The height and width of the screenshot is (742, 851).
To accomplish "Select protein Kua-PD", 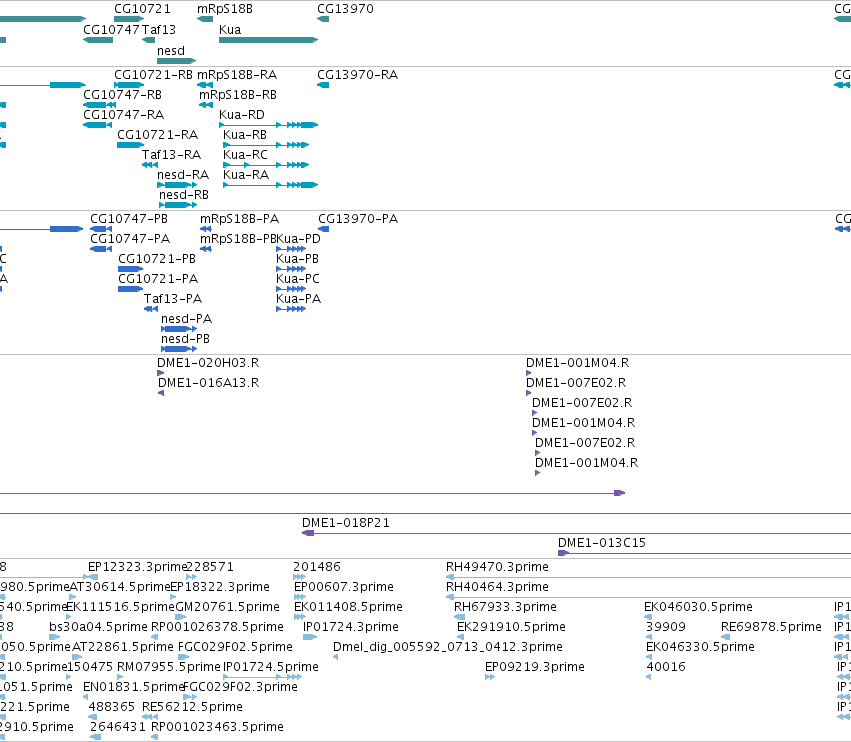I will tap(291, 249).
